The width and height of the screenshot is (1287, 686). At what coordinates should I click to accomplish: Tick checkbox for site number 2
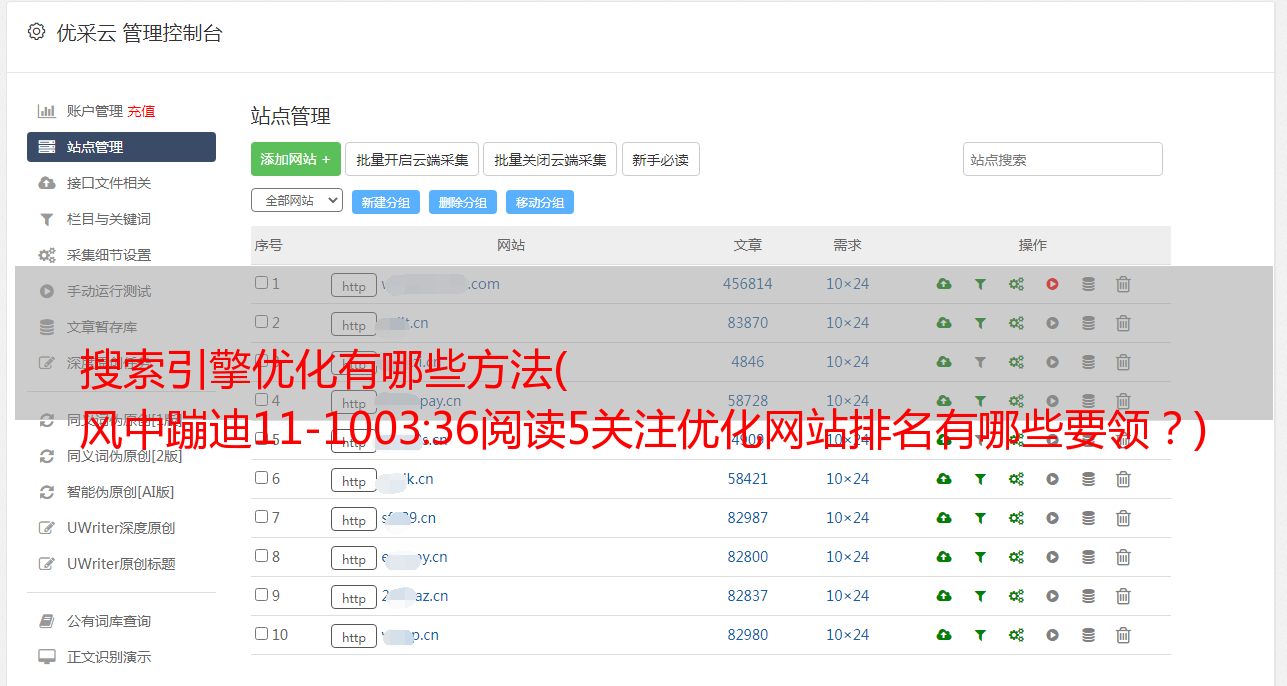coord(261,322)
